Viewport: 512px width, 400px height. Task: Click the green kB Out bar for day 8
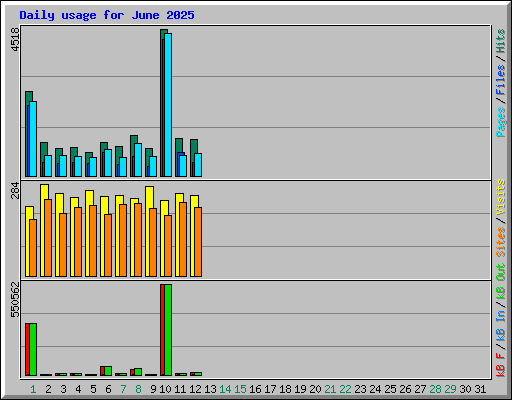(138, 372)
